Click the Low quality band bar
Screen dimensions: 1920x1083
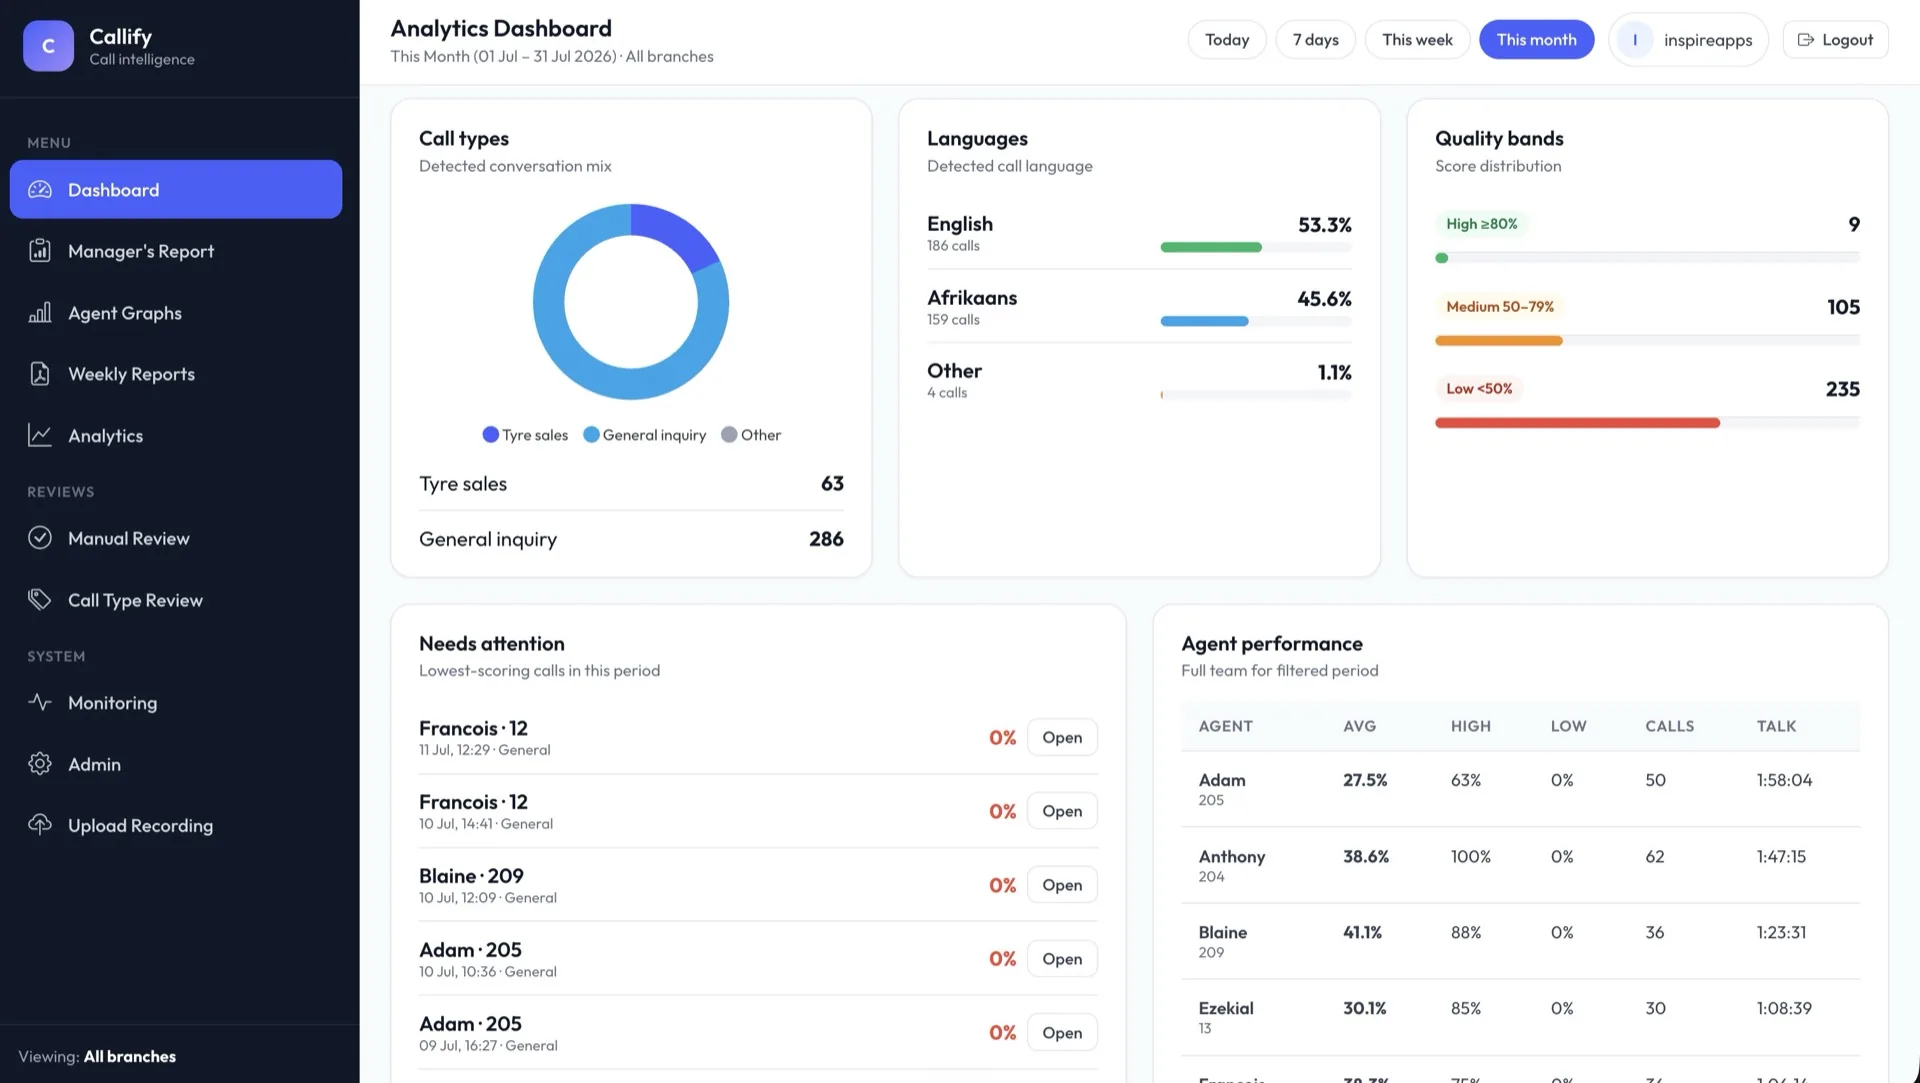[1647, 423]
